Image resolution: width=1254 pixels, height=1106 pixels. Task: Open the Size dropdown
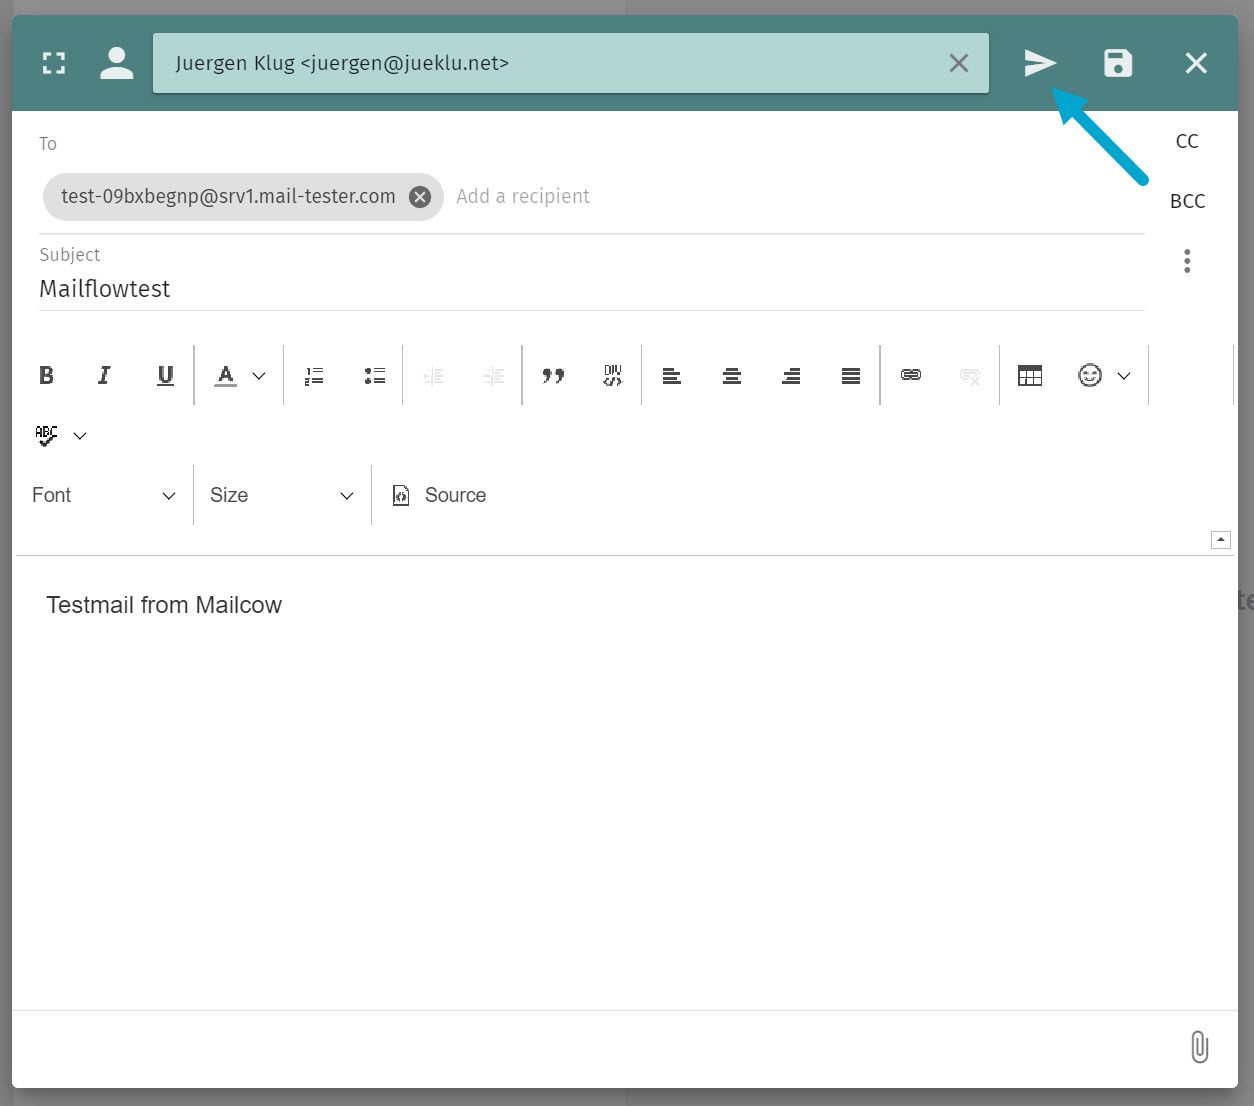(x=281, y=495)
